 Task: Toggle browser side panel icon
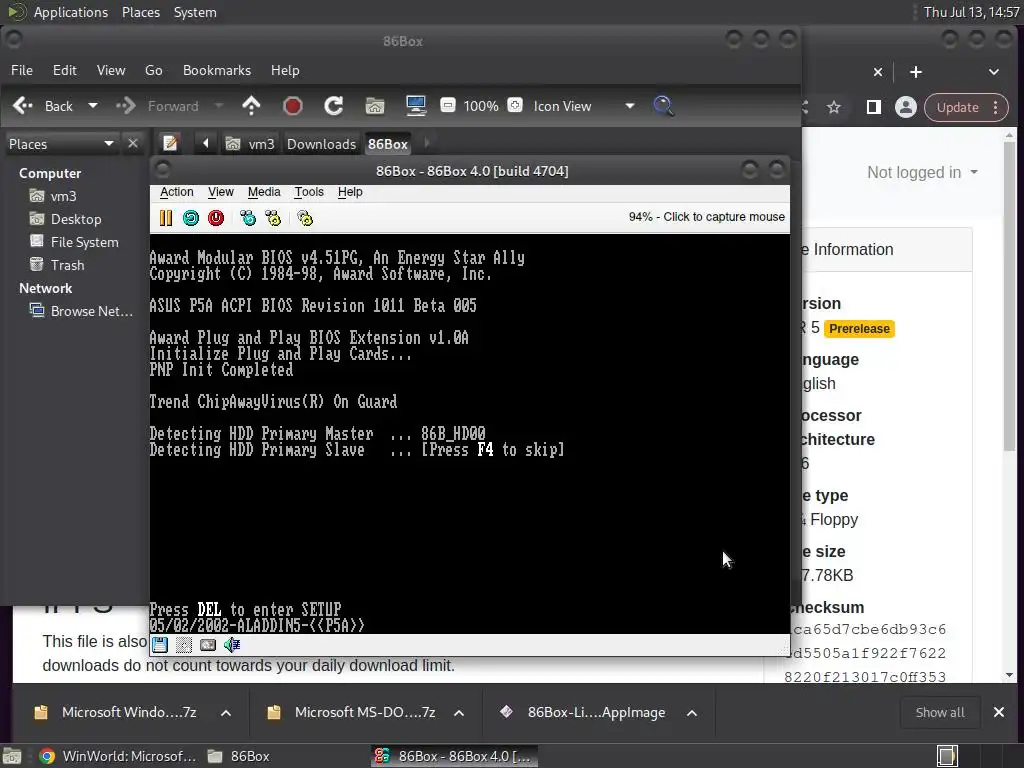pyautogui.click(x=874, y=107)
